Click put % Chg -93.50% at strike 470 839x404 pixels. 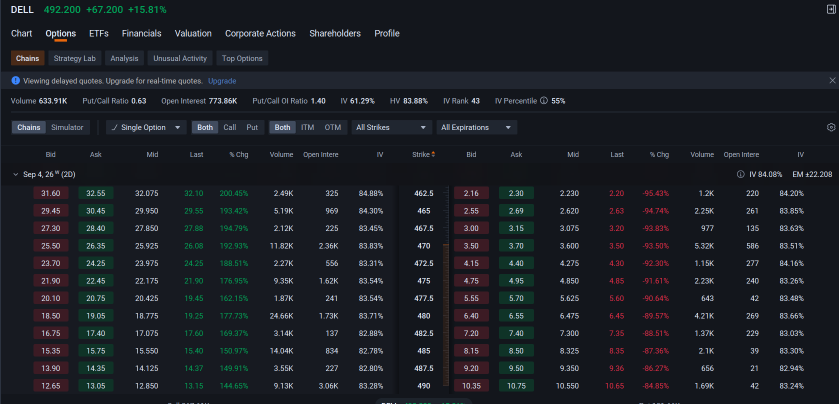(x=655, y=246)
